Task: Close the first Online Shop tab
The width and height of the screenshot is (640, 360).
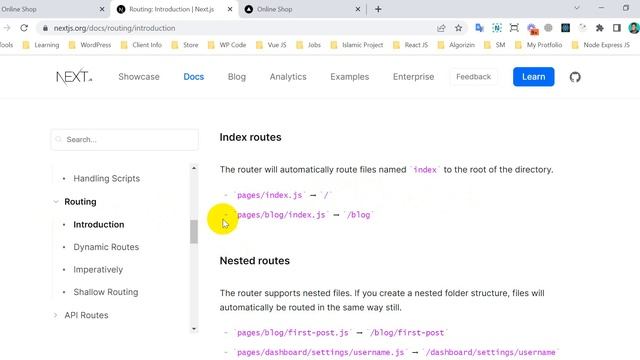Action: click(x=102, y=9)
